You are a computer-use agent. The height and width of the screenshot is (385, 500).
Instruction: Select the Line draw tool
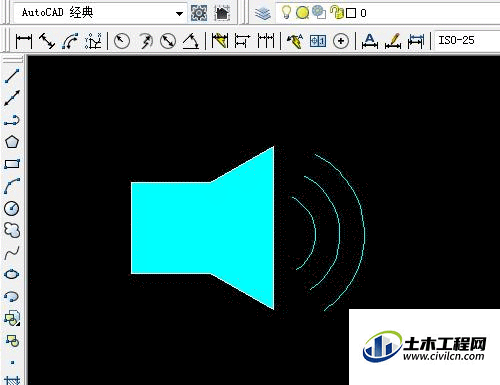pyautogui.click(x=12, y=76)
